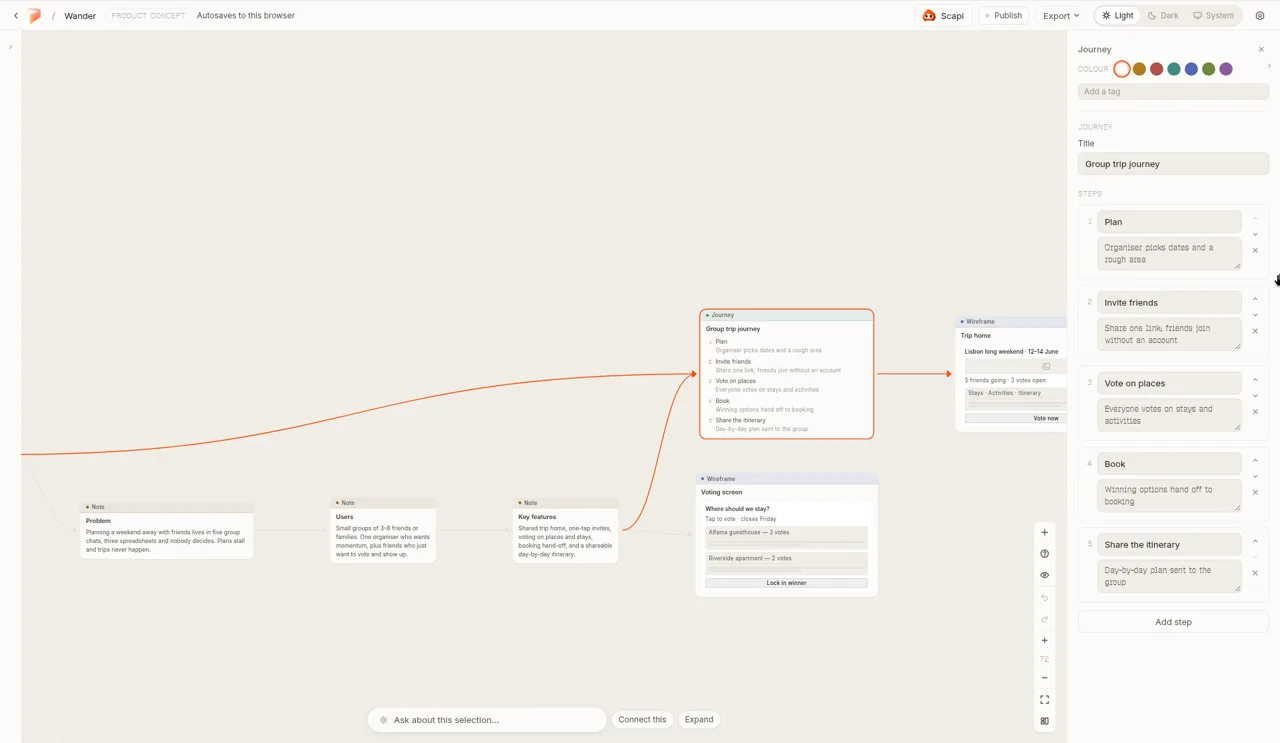Switch to System theme
Image resolution: width=1280 pixels, height=743 pixels.
(x=1213, y=16)
